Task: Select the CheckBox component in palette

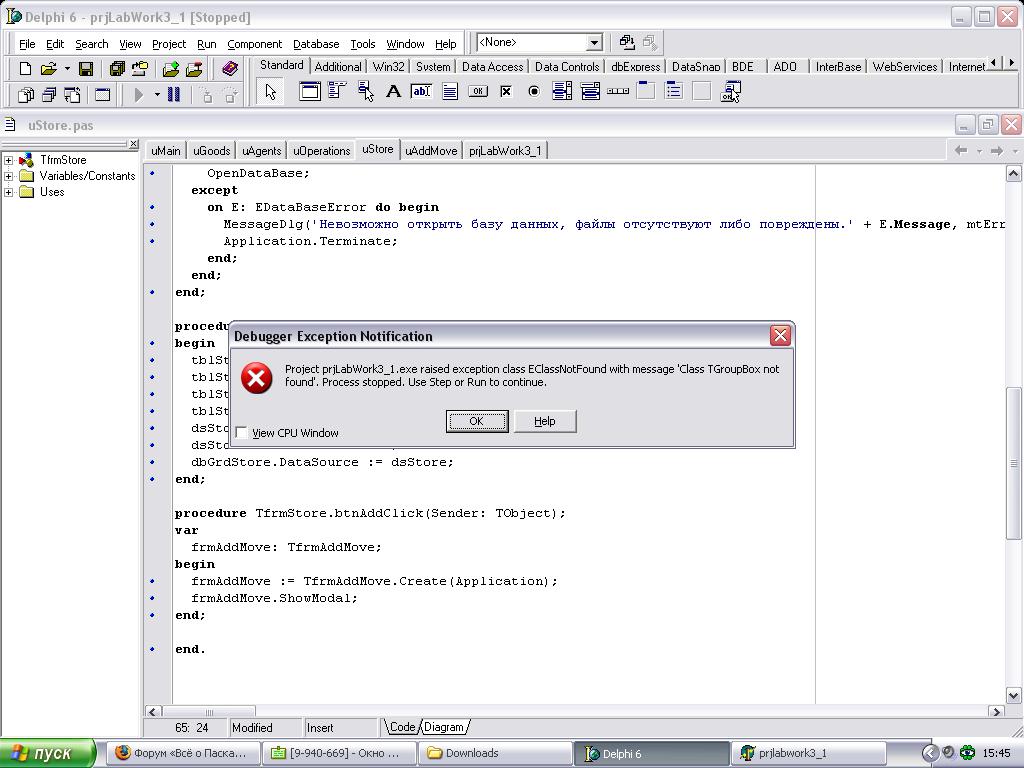Action: pyautogui.click(x=506, y=92)
